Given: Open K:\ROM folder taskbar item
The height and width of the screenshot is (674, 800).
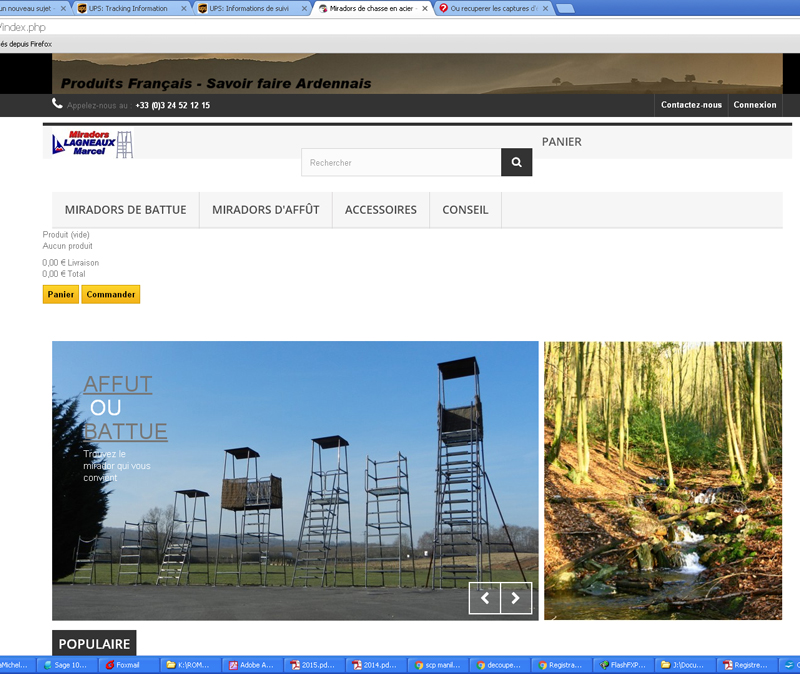Looking at the screenshot, I should pyautogui.click(x=190, y=665).
